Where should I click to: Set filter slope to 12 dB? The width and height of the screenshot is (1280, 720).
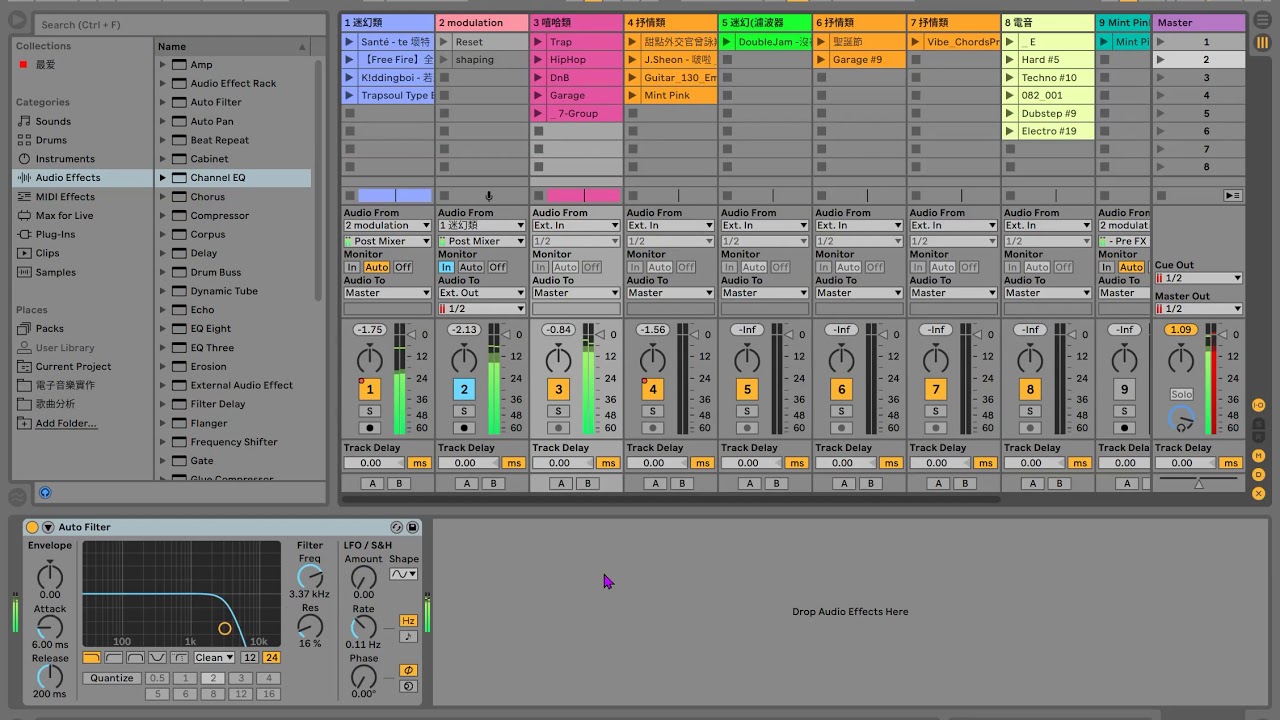[x=250, y=657]
